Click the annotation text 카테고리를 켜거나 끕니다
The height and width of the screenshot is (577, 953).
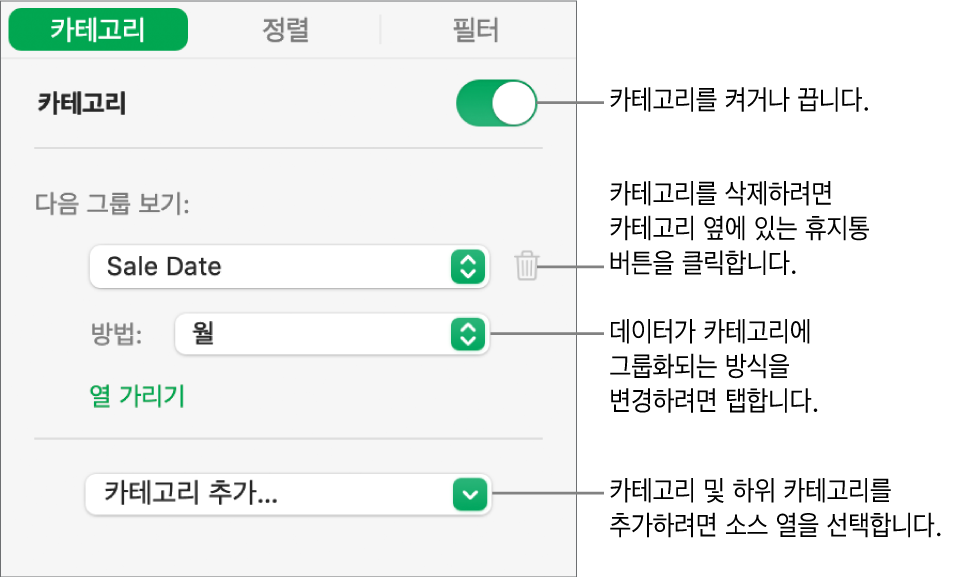click(738, 102)
